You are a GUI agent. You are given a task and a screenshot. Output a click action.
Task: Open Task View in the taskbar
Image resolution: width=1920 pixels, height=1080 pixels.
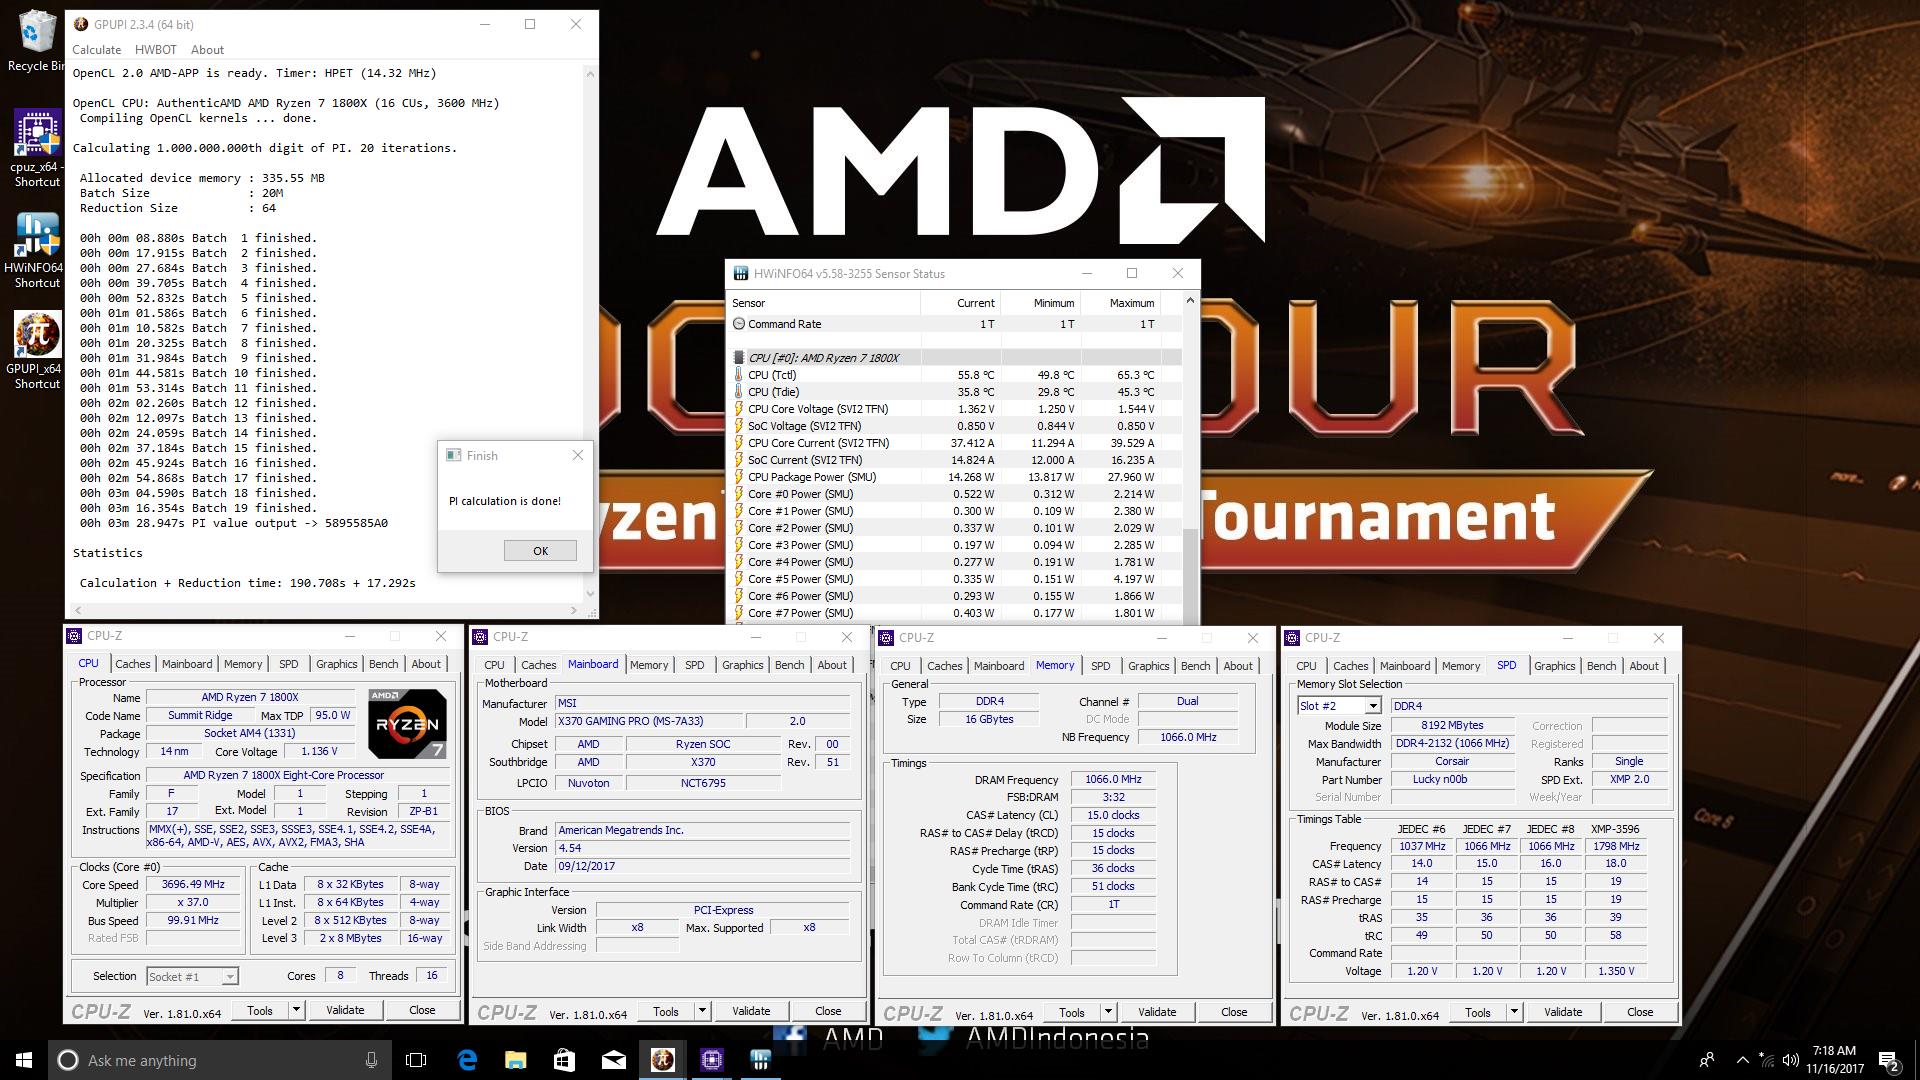416,1060
